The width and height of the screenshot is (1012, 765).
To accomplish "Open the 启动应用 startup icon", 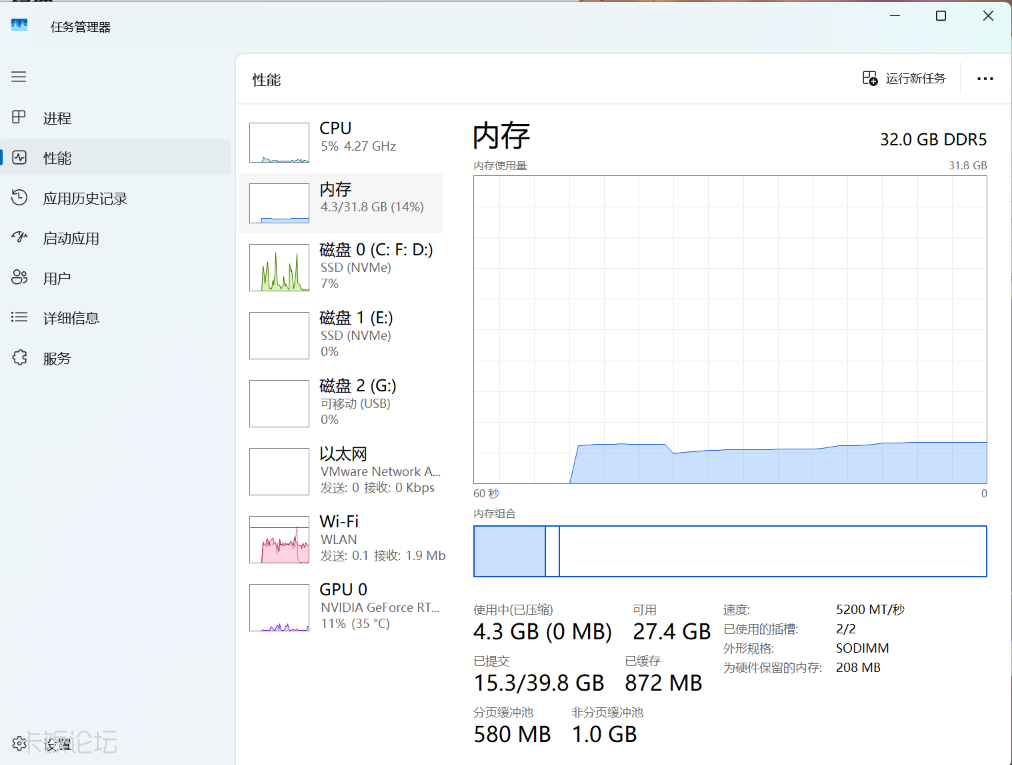I will click(x=19, y=238).
